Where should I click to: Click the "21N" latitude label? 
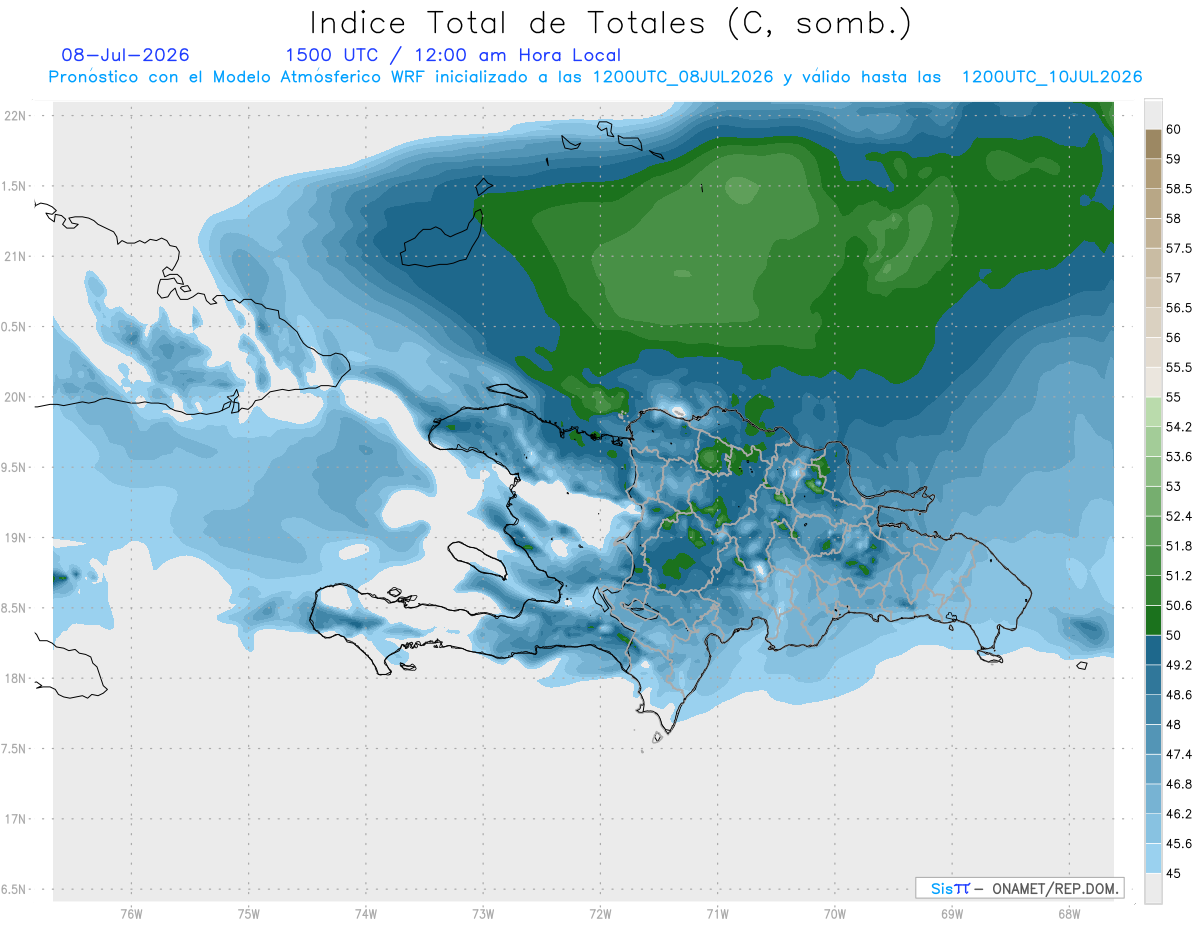tap(14, 256)
